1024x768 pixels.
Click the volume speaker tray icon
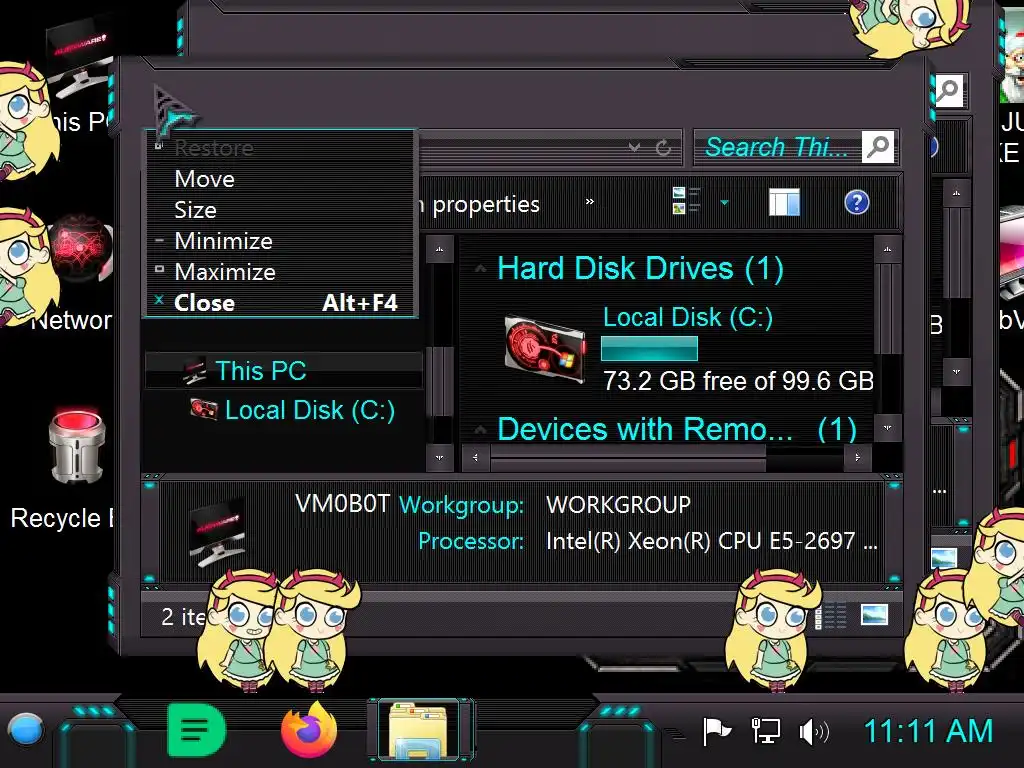point(814,732)
